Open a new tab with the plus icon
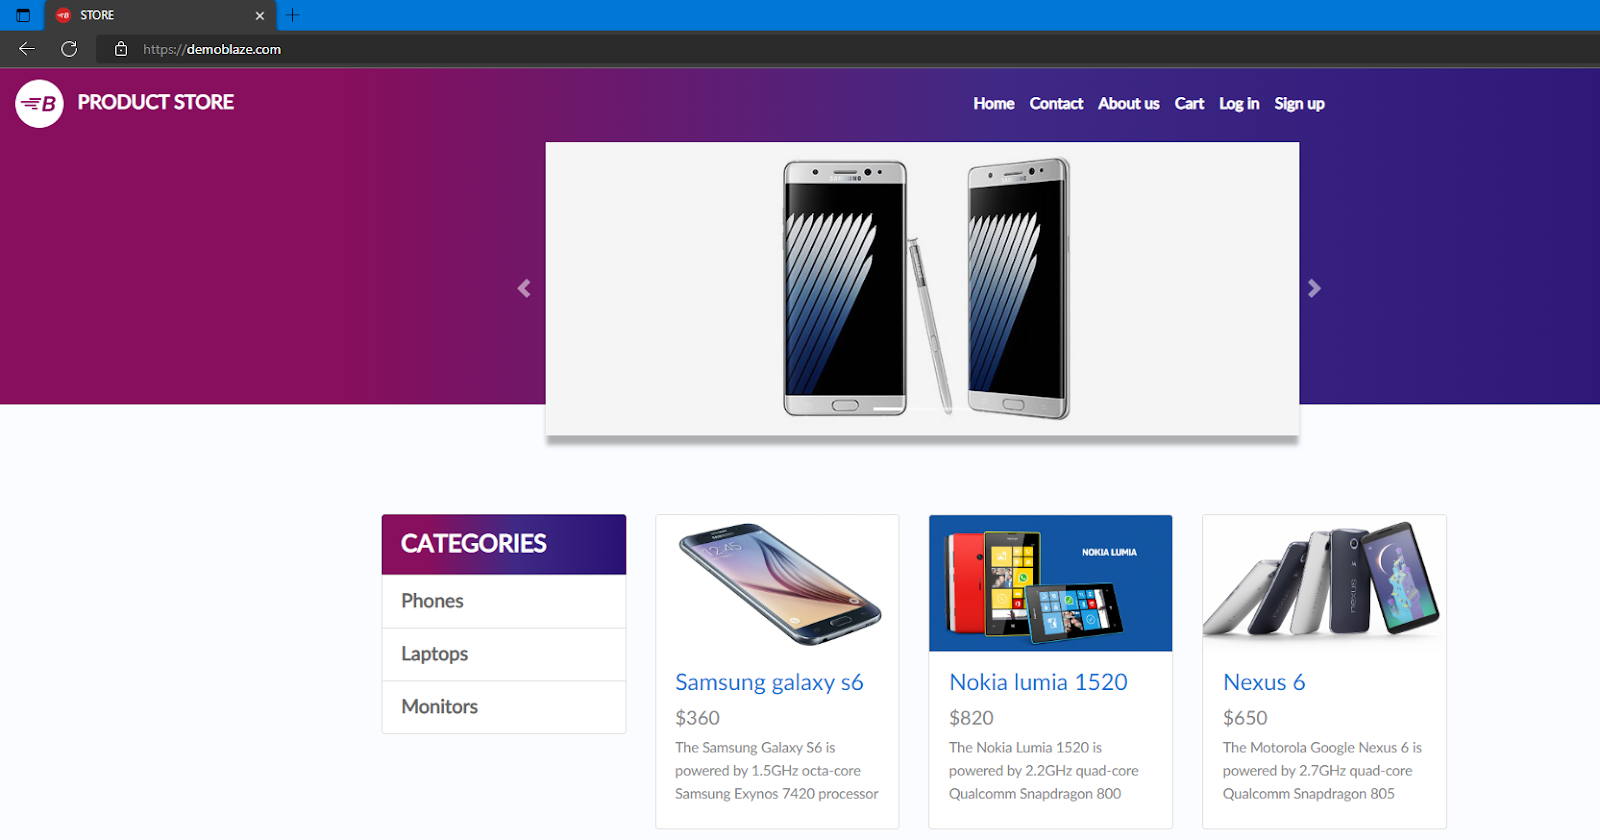The width and height of the screenshot is (1600, 840). [292, 15]
